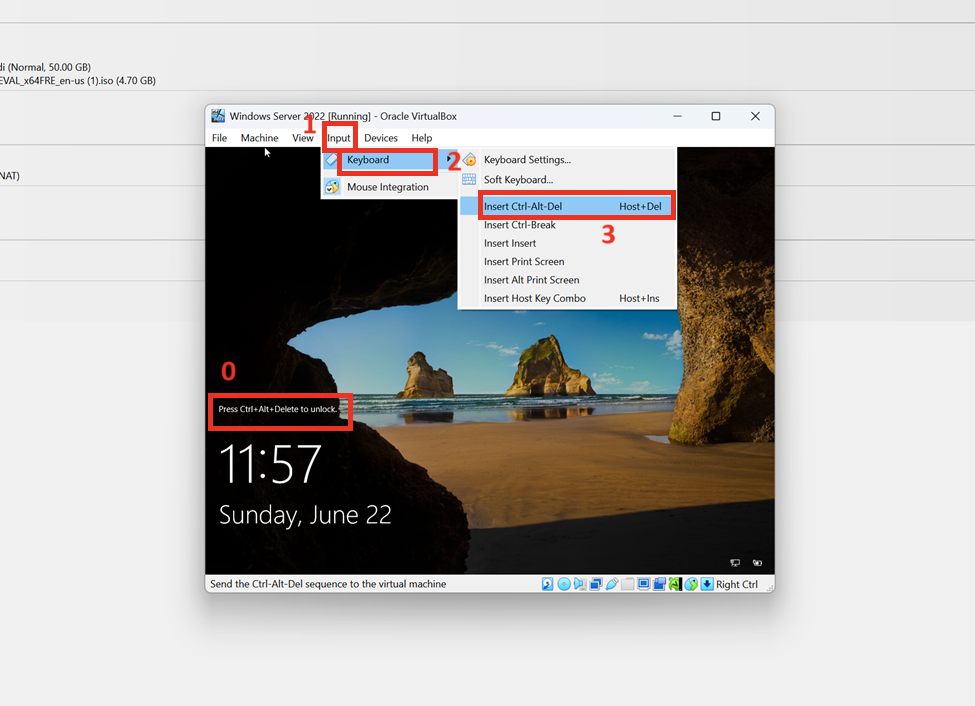Choose Insert Alt Print Screen
Viewport: 975px width, 706px height.
click(567, 280)
